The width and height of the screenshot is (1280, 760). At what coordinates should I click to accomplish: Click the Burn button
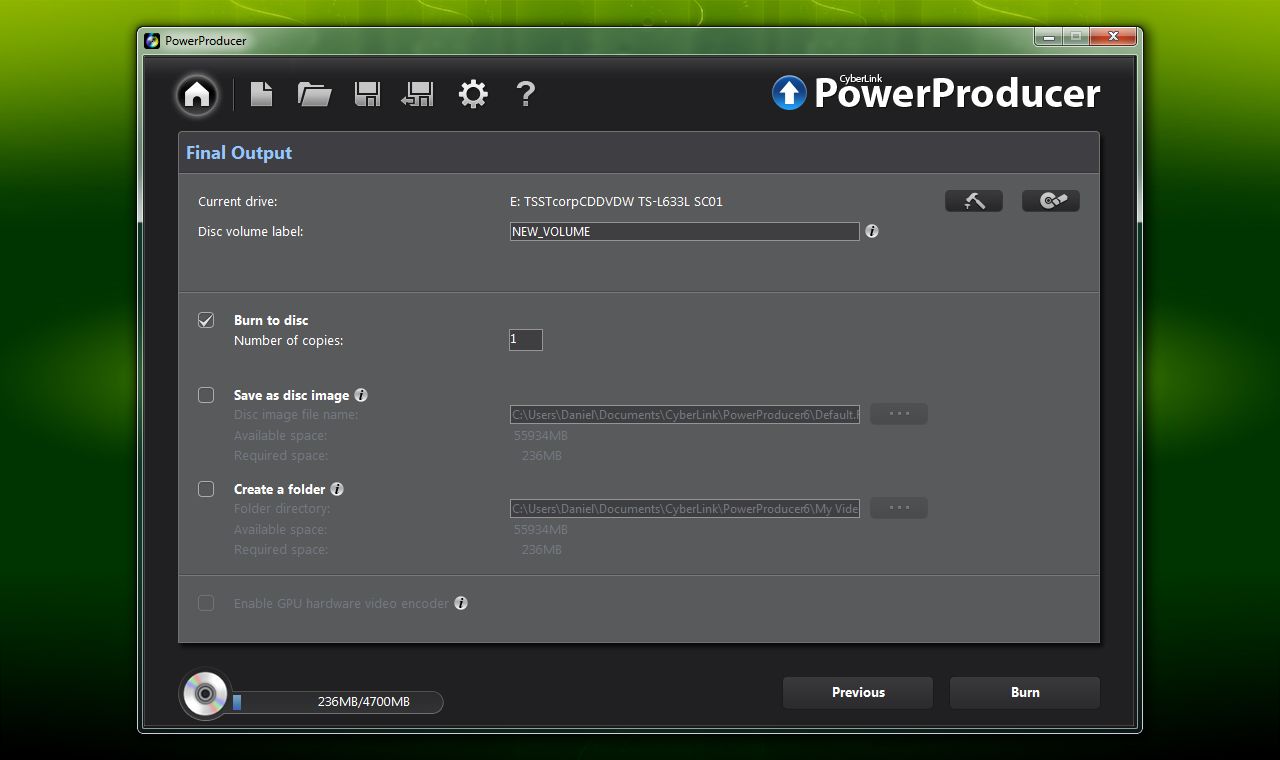(x=1025, y=692)
